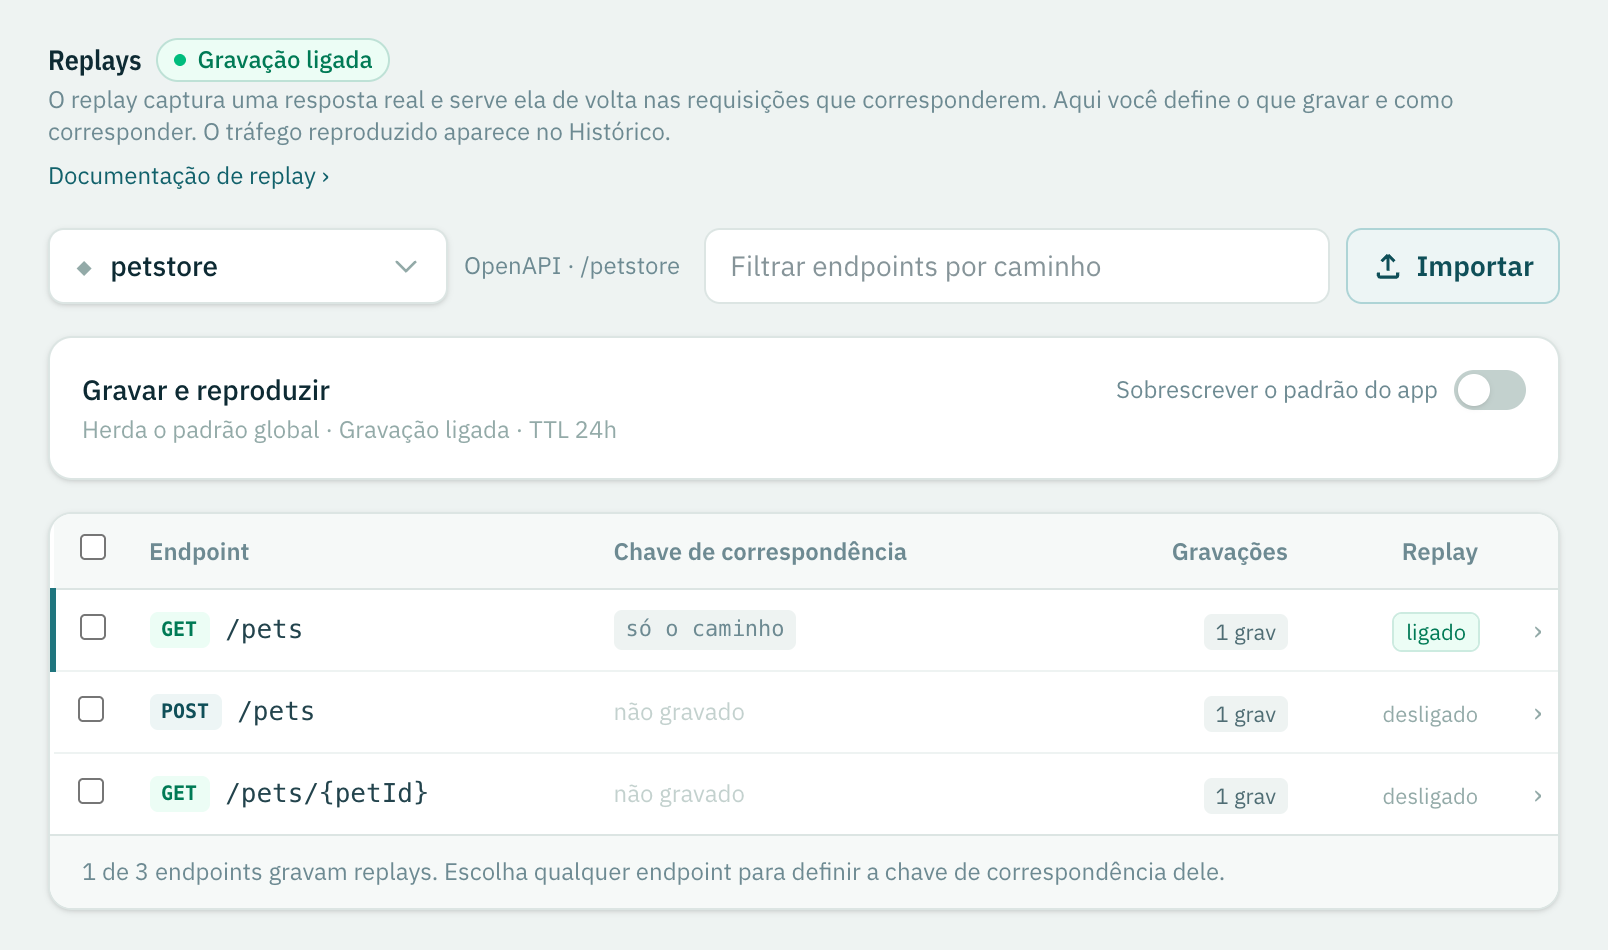1608x950 pixels.
Task: Click the 'só o caminho' match key chip
Action: coord(705,629)
